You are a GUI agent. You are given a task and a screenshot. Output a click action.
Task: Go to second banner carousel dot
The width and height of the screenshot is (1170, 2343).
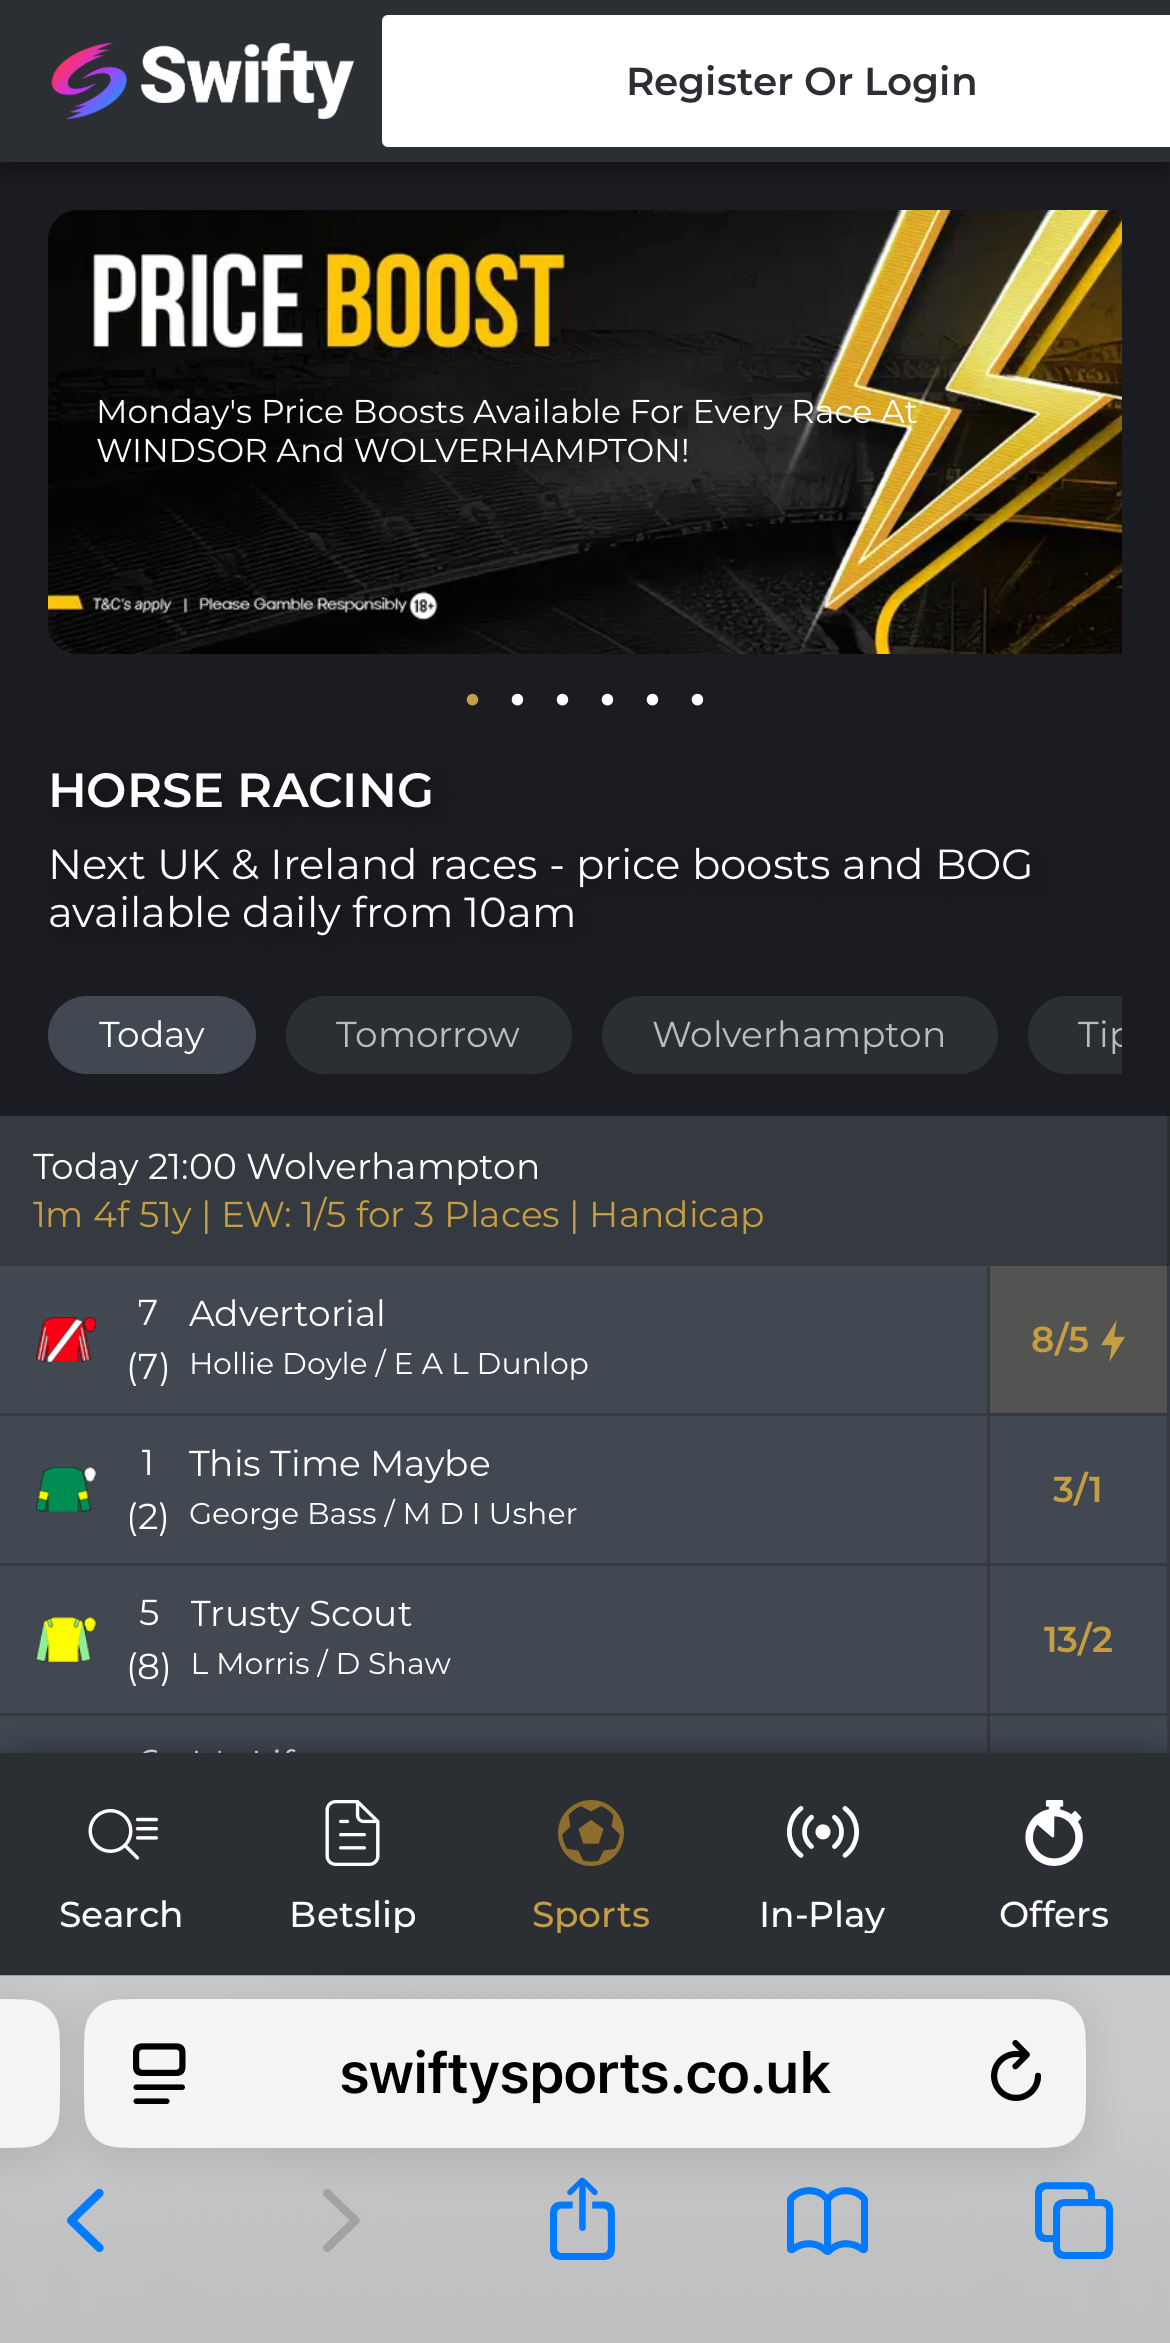pyautogui.click(x=517, y=700)
